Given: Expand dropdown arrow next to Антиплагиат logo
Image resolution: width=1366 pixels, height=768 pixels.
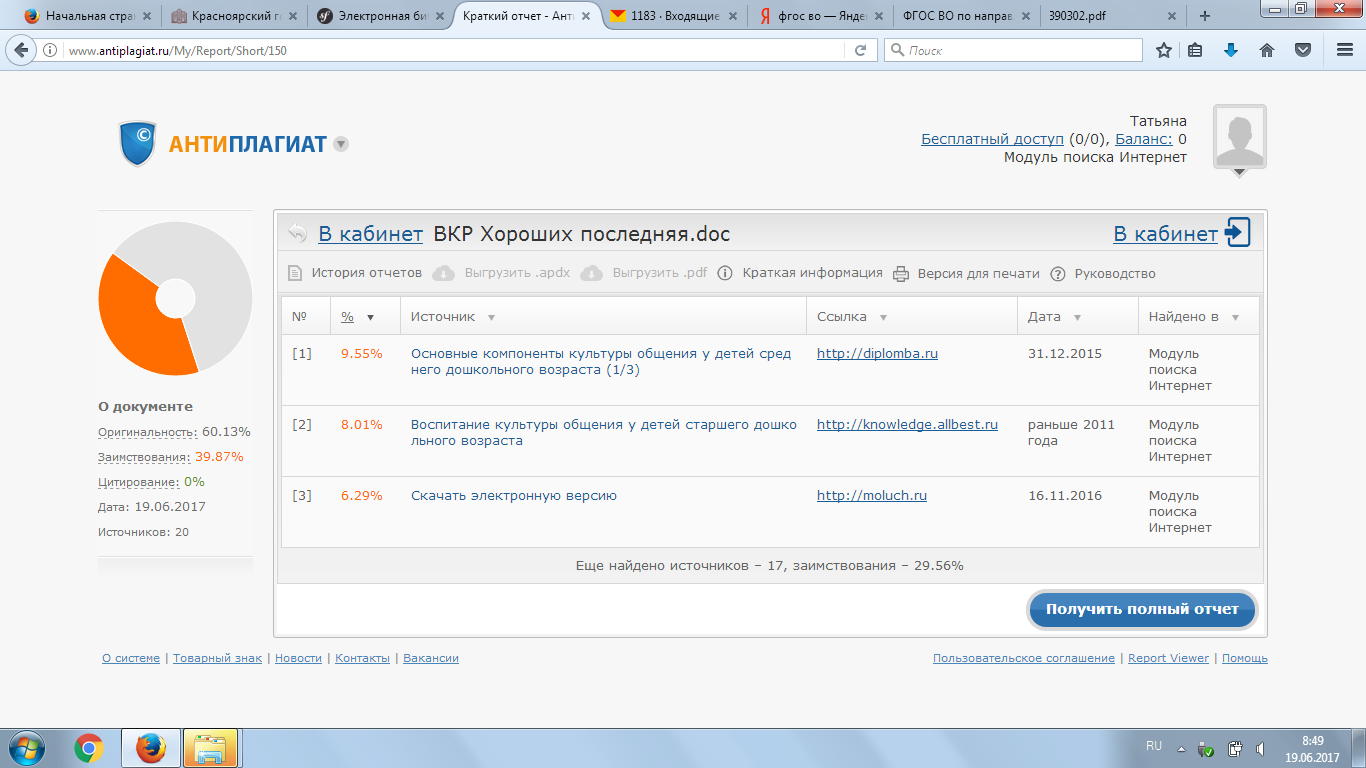Looking at the screenshot, I should [x=341, y=144].
